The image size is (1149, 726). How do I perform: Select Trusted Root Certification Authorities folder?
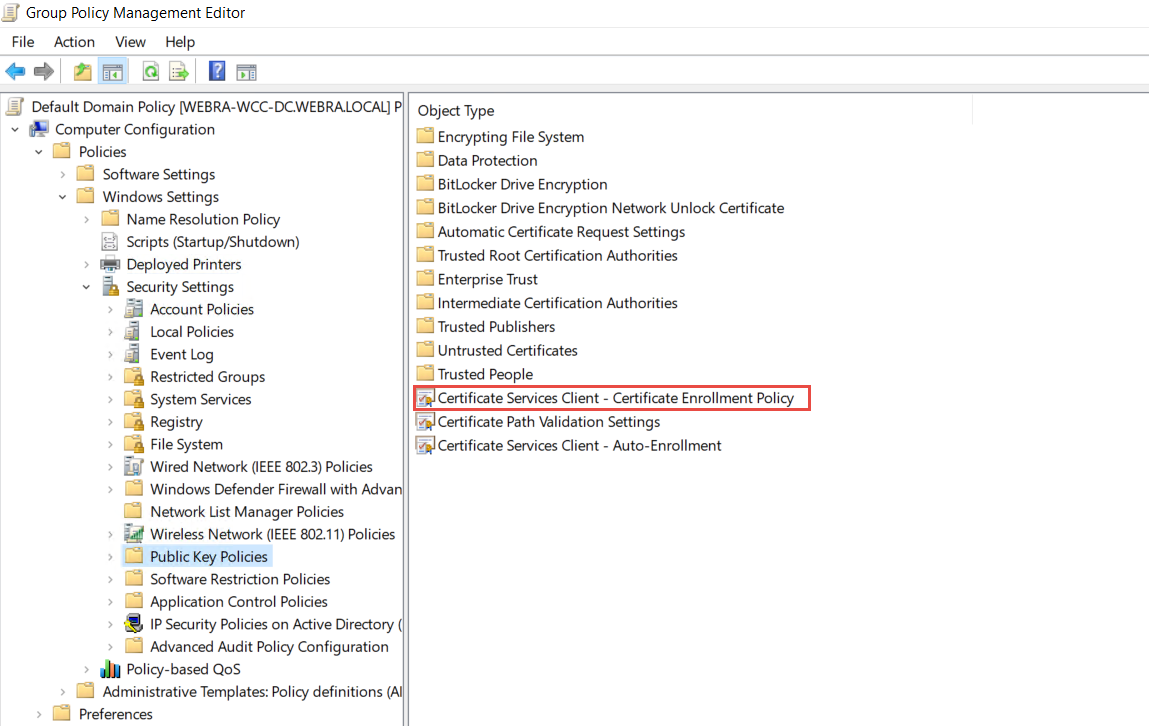click(557, 256)
